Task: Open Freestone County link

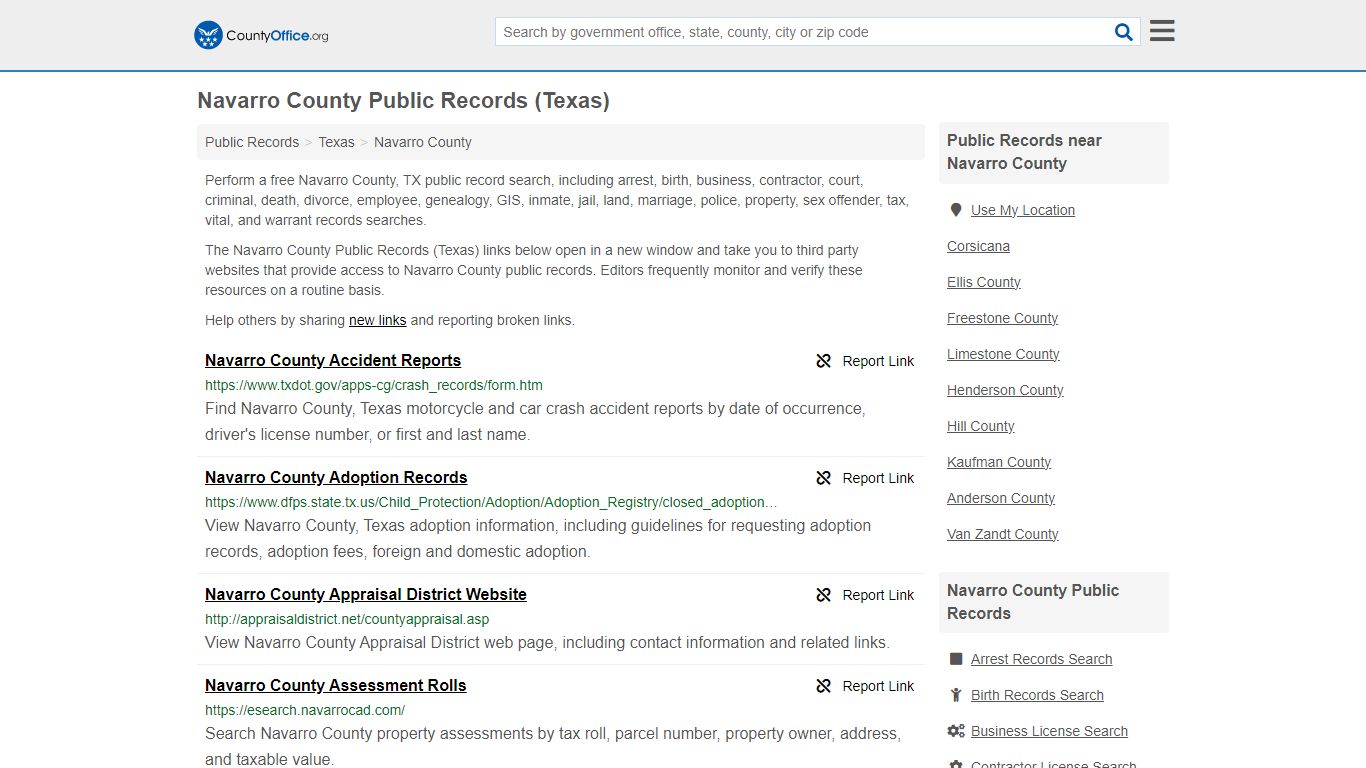Action: [x=1002, y=318]
